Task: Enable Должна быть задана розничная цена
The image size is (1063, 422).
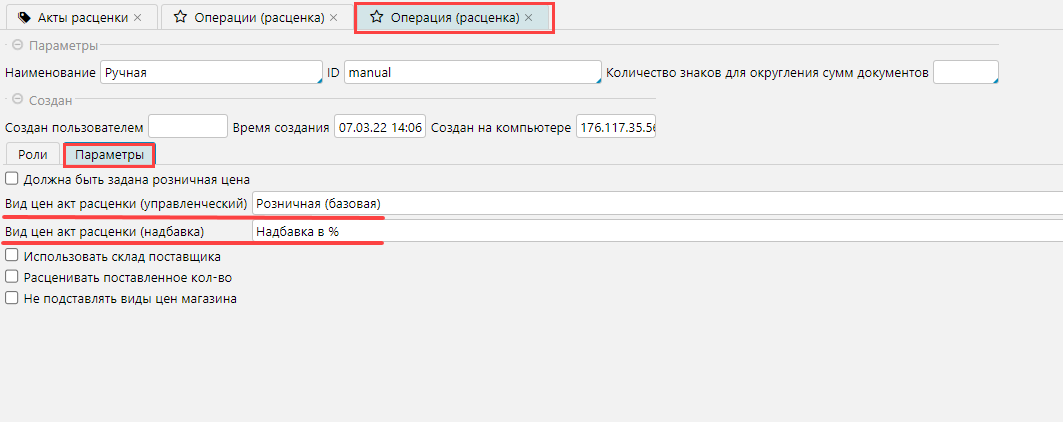Action: click(12, 179)
